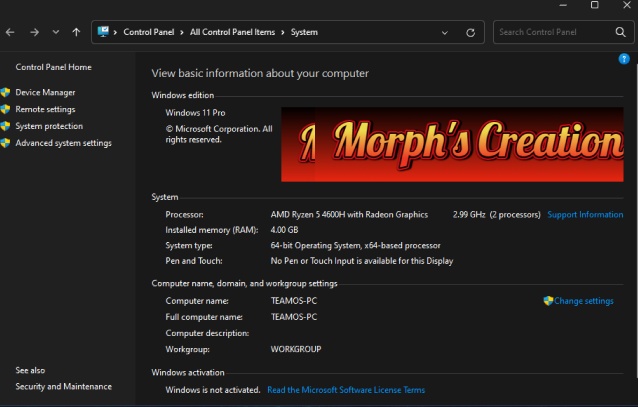Click the Morph's Creation banner image
Image resolution: width=638 pixels, height=407 pixels.
coord(452,144)
